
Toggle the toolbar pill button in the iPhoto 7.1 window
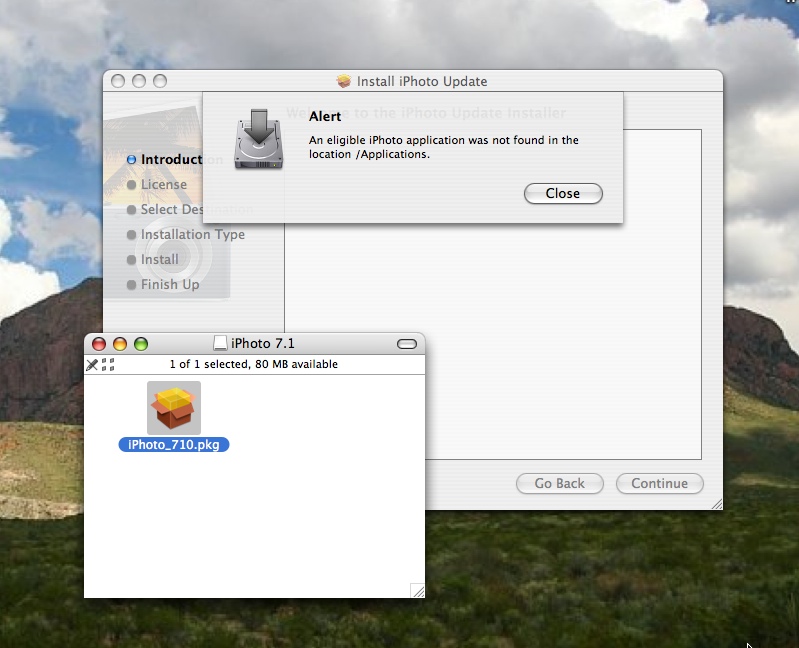point(407,344)
